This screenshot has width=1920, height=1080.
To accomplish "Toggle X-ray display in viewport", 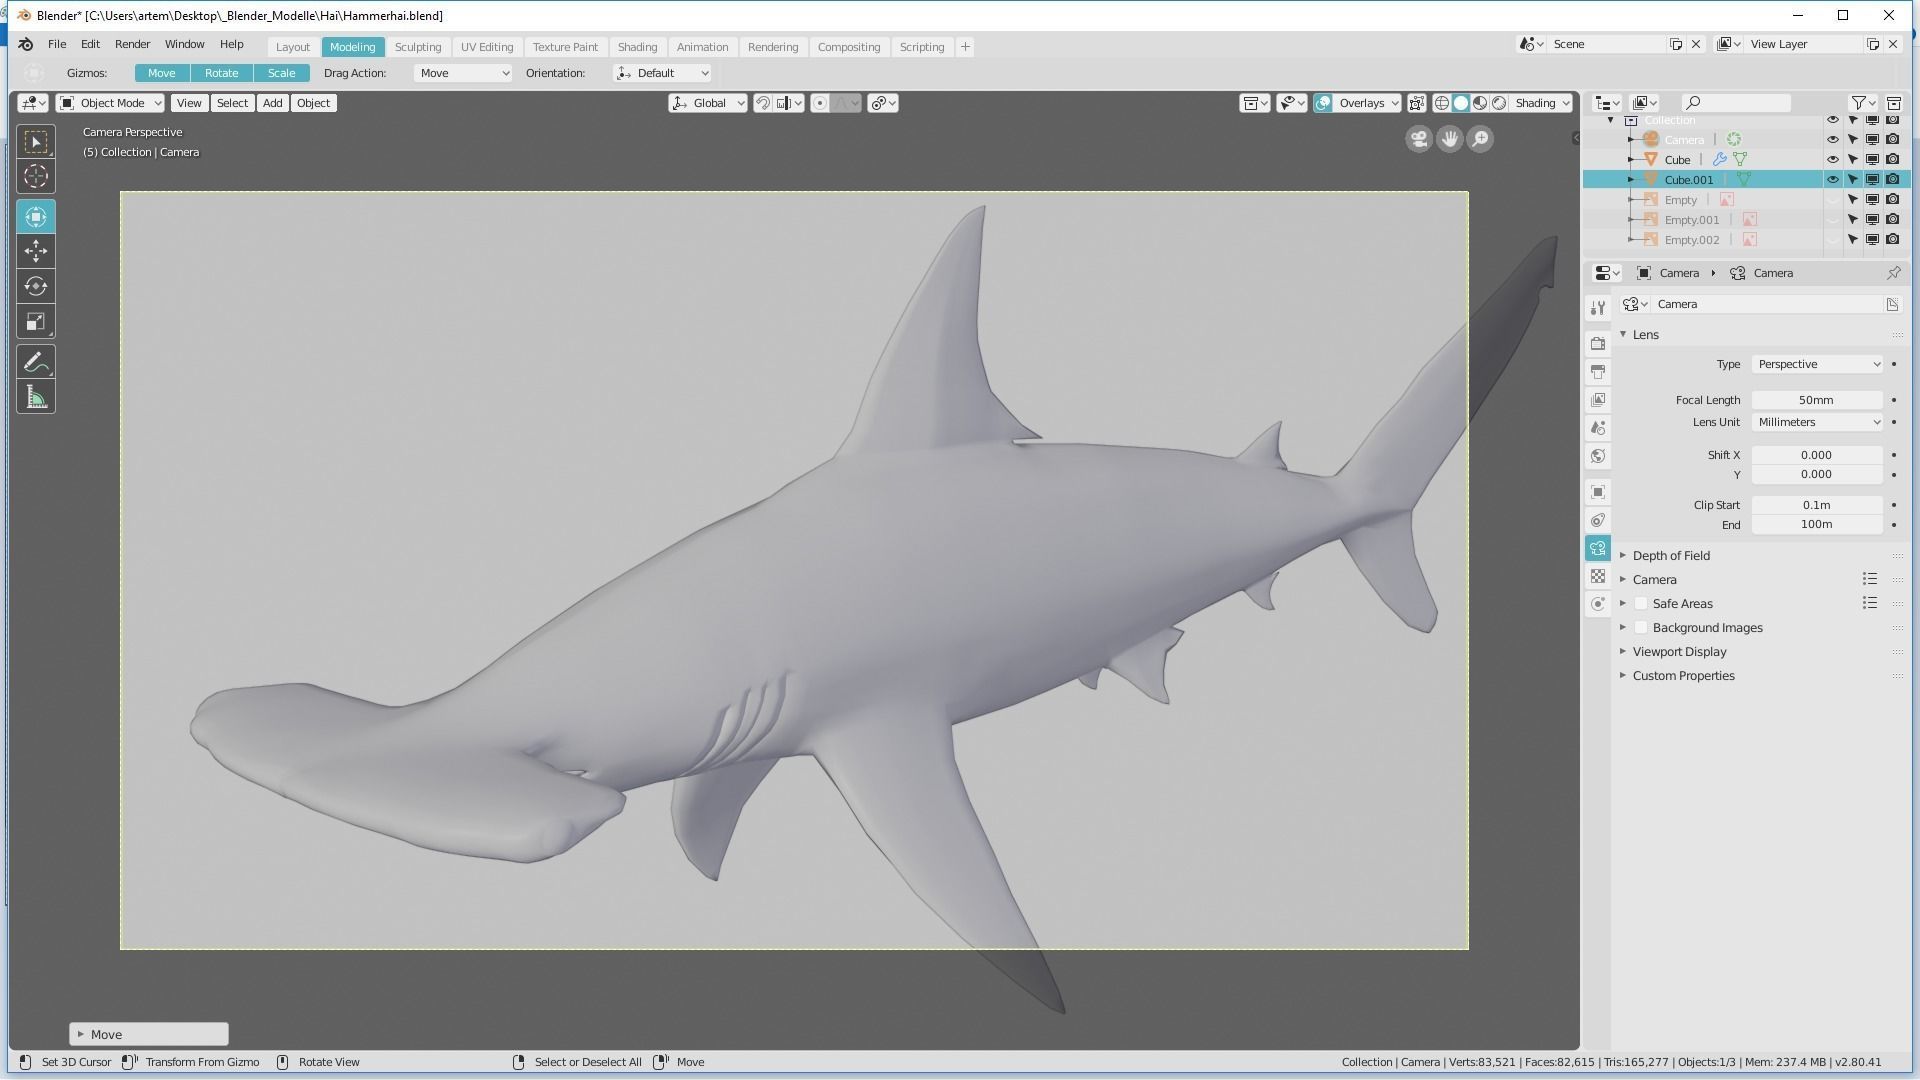I will point(1416,103).
